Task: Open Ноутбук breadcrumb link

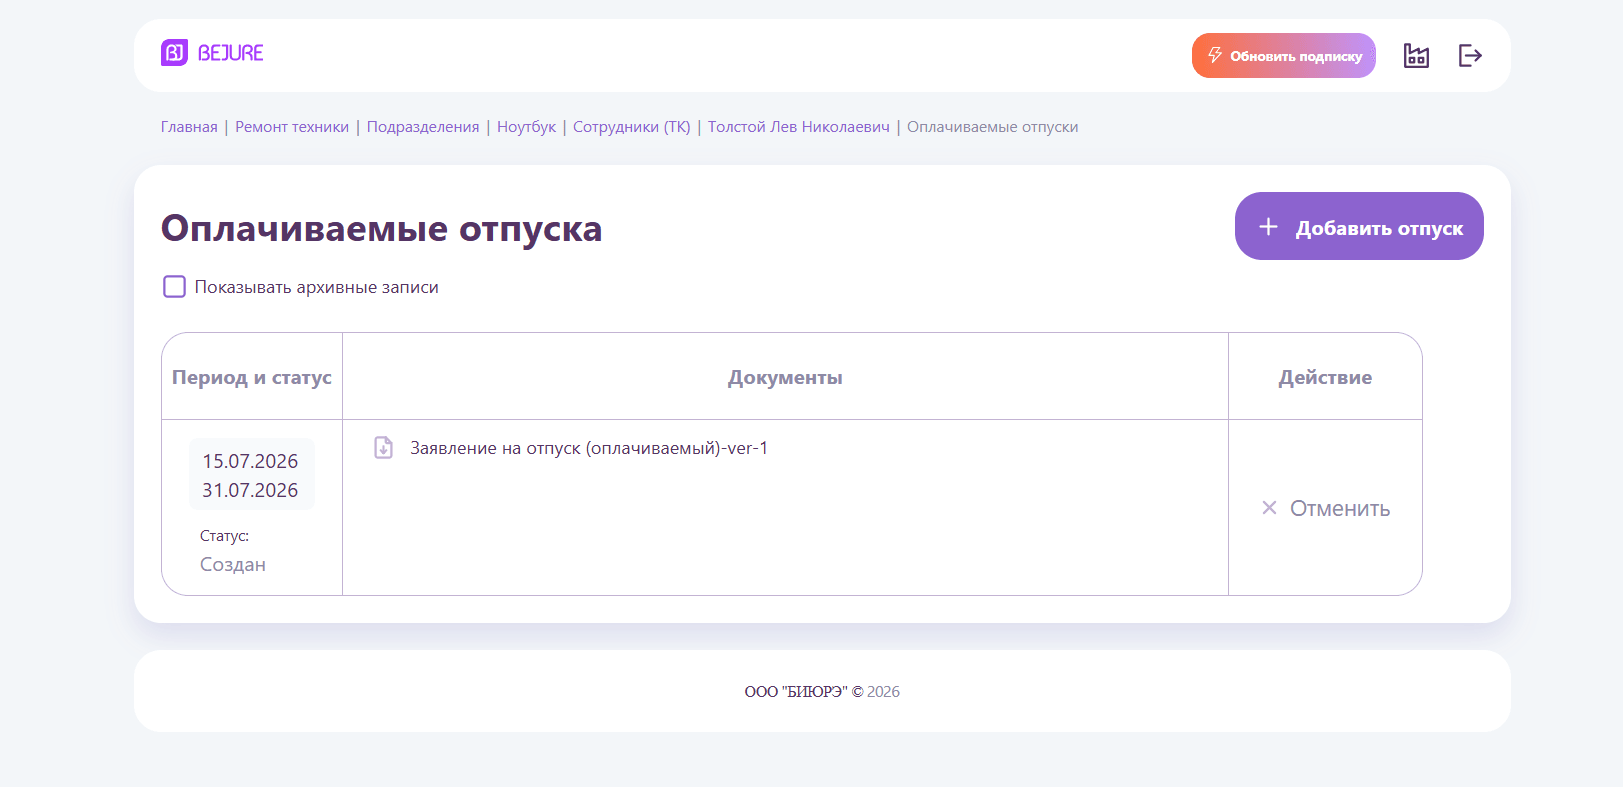Action: tap(526, 127)
